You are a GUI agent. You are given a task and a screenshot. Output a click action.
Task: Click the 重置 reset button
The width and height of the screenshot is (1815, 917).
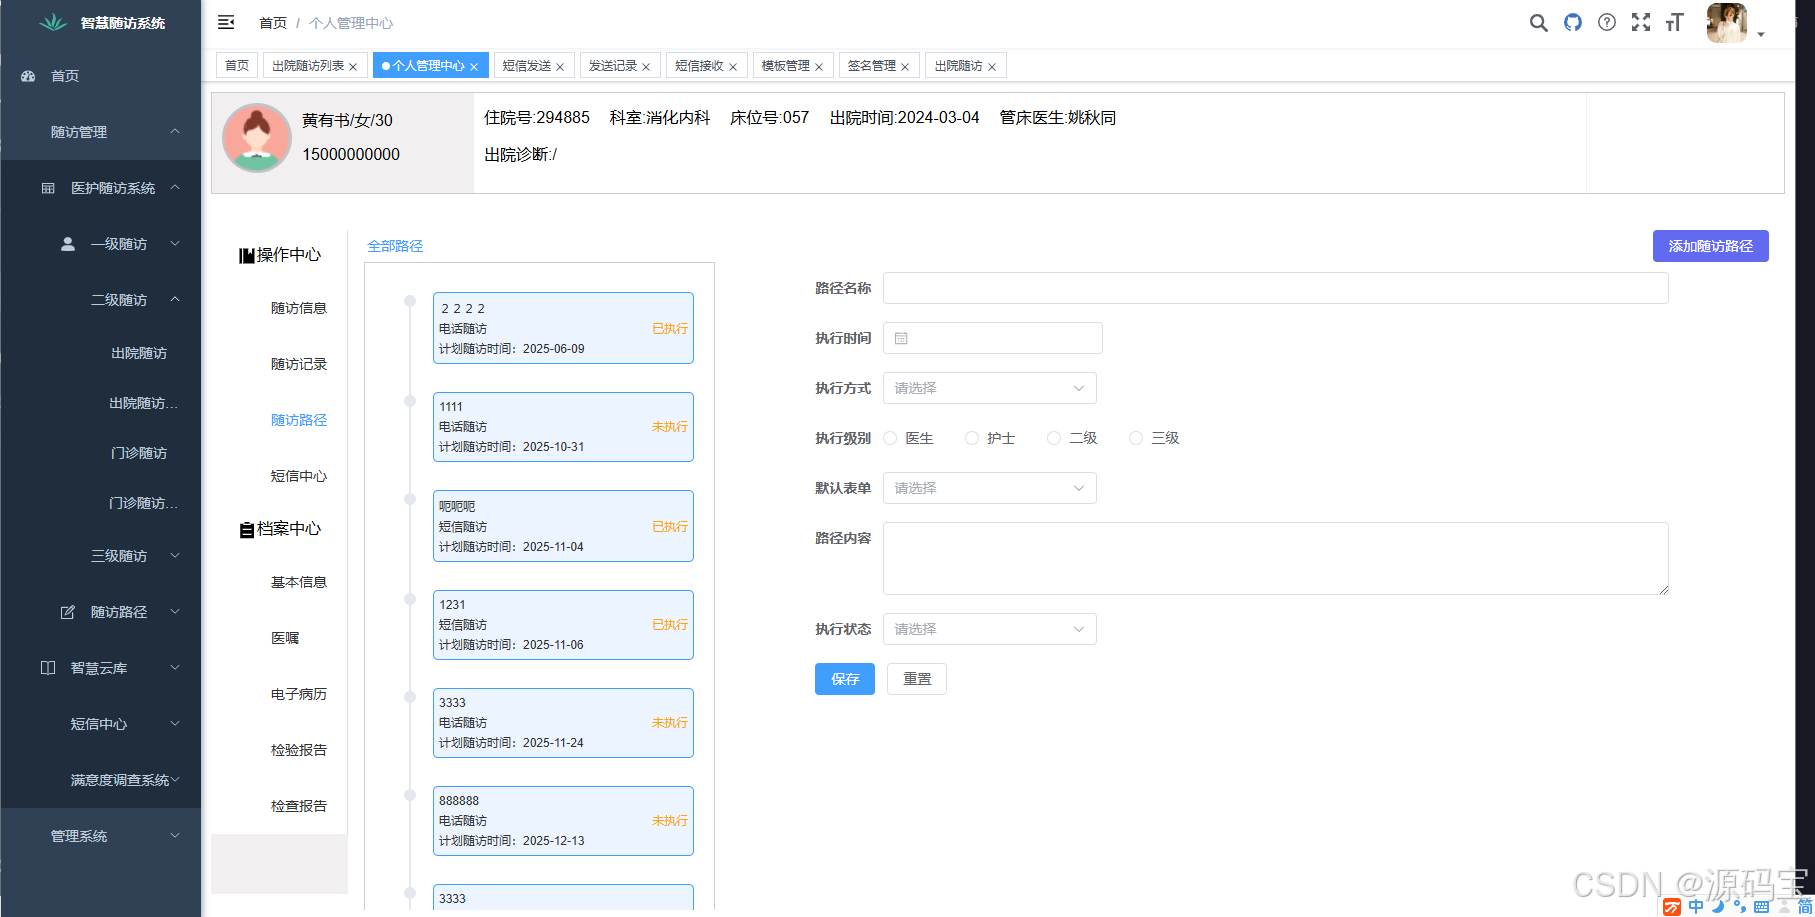917,679
